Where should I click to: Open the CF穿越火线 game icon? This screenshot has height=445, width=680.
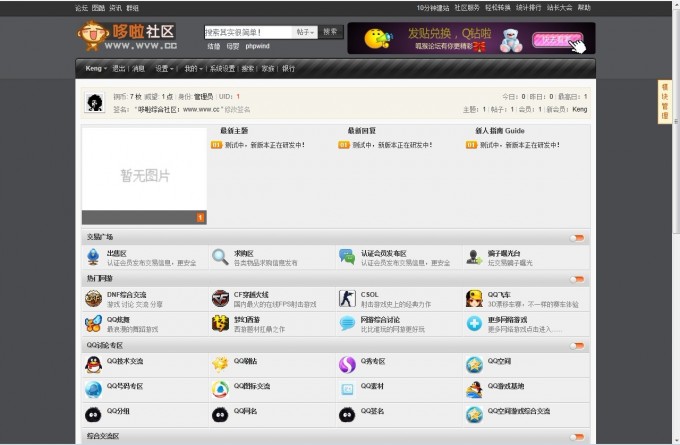pyautogui.click(x=220, y=299)
